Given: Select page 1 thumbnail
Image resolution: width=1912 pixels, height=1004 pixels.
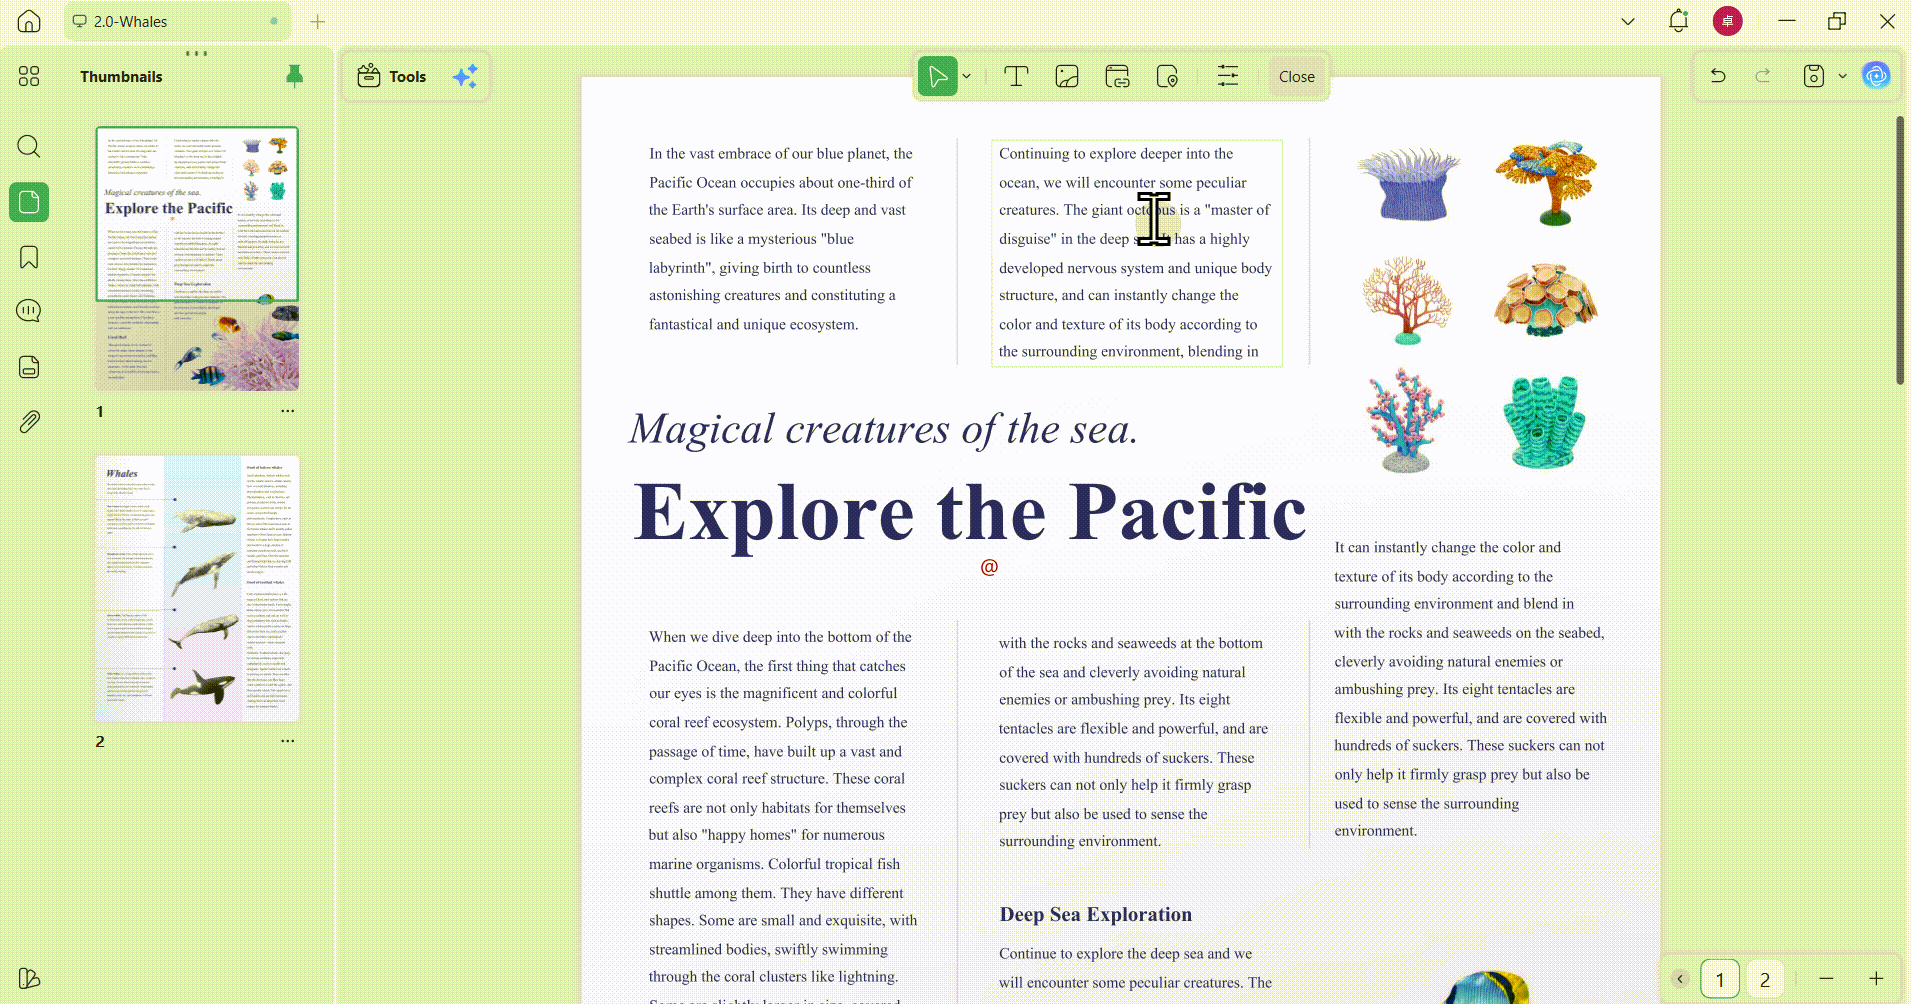Looking at the screenshot, I should coord(197,259).
